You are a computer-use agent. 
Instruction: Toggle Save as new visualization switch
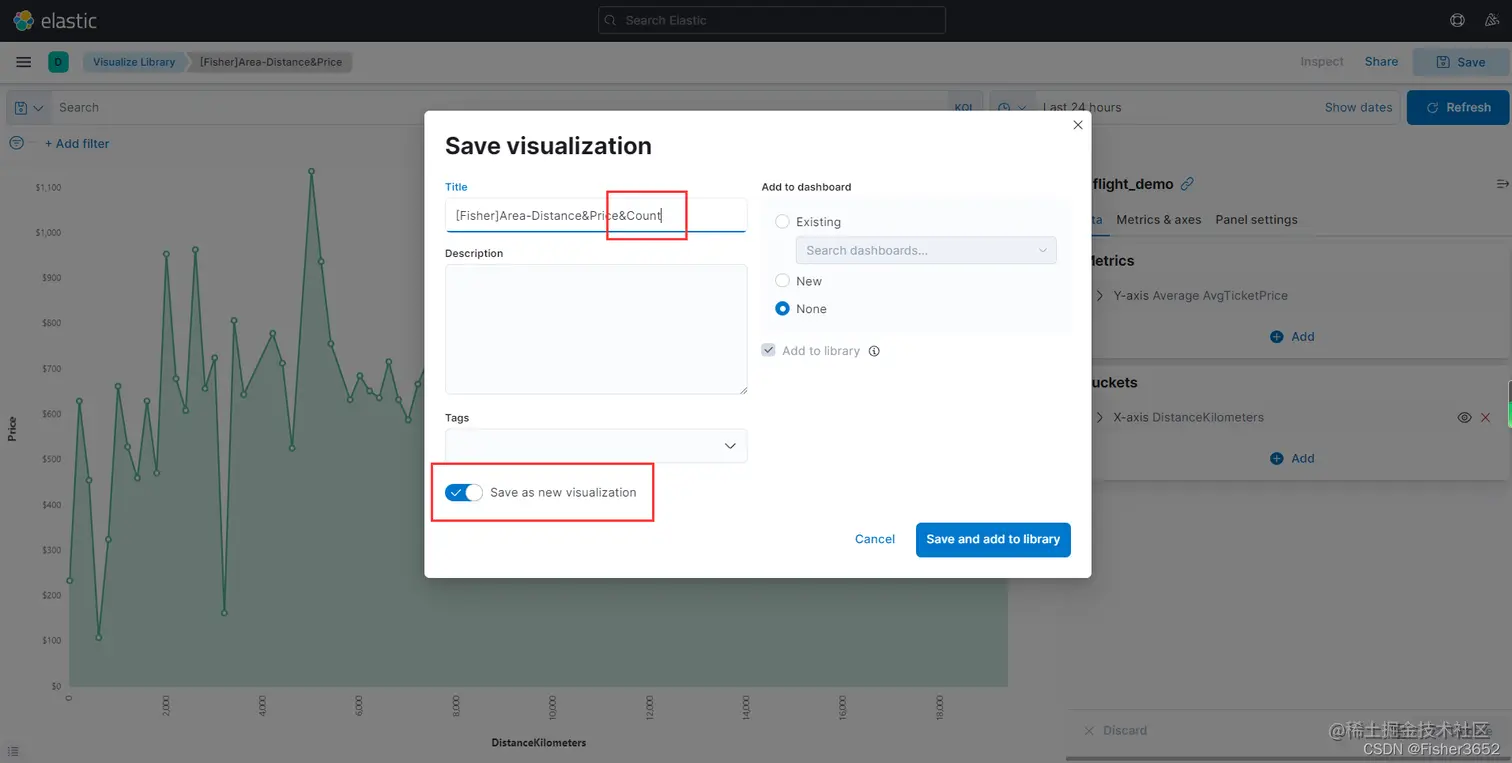point(464,492)
